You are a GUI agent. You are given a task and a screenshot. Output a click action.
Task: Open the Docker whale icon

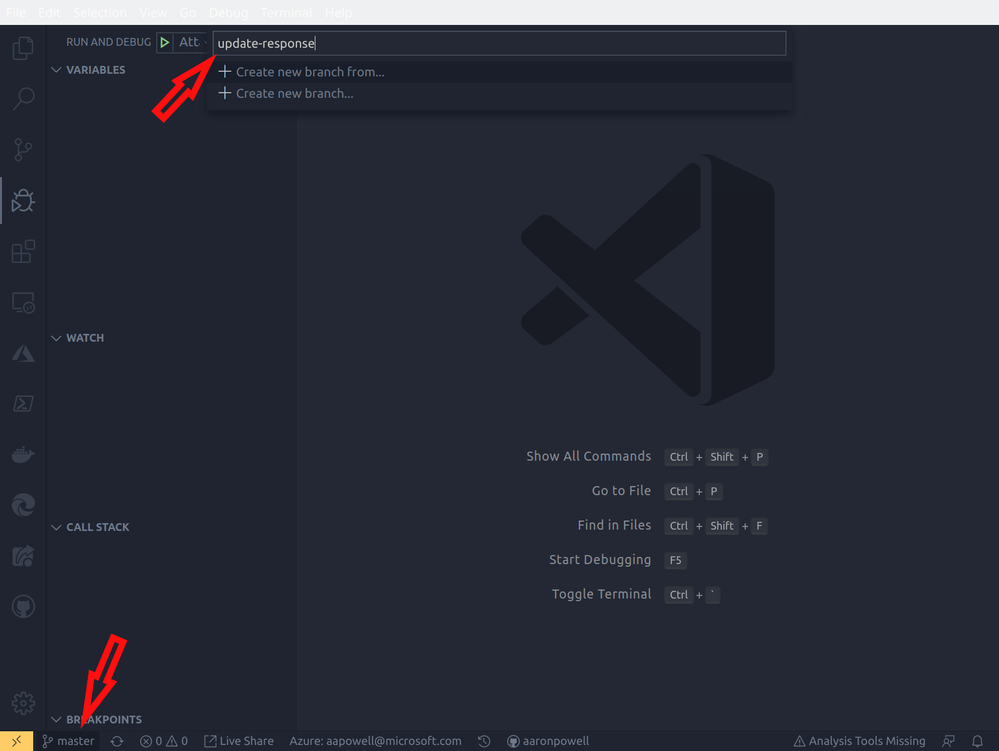23,455
